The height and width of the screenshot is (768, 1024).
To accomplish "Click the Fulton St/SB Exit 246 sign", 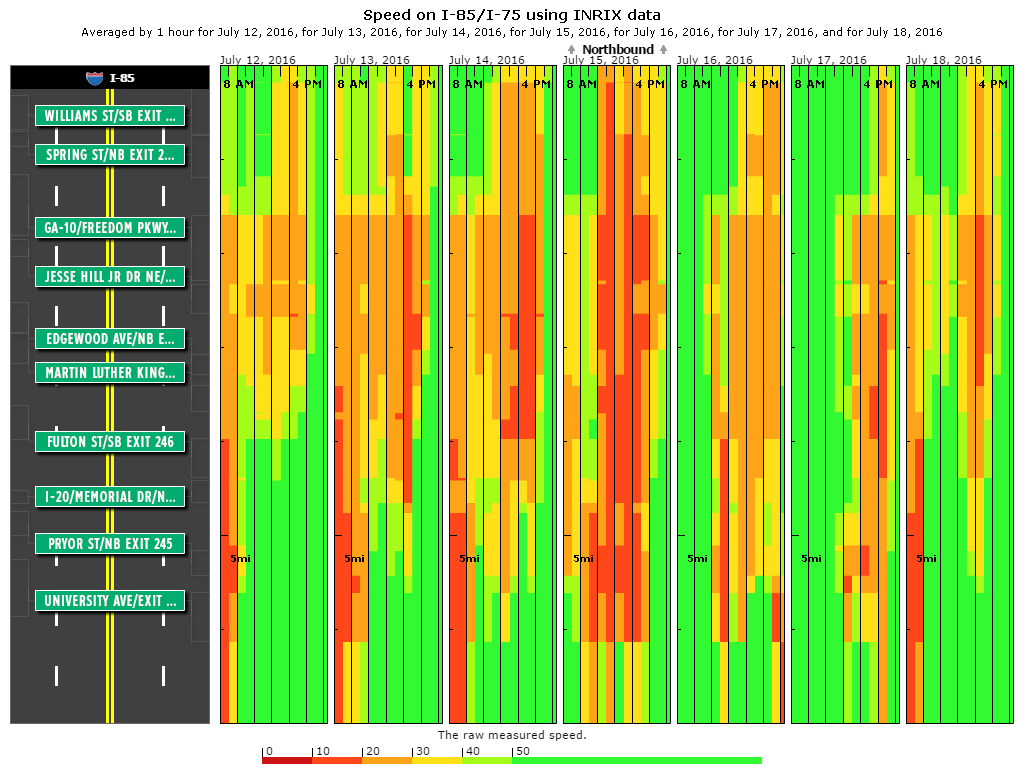I will pyautogui.click(x=110, y=442).
